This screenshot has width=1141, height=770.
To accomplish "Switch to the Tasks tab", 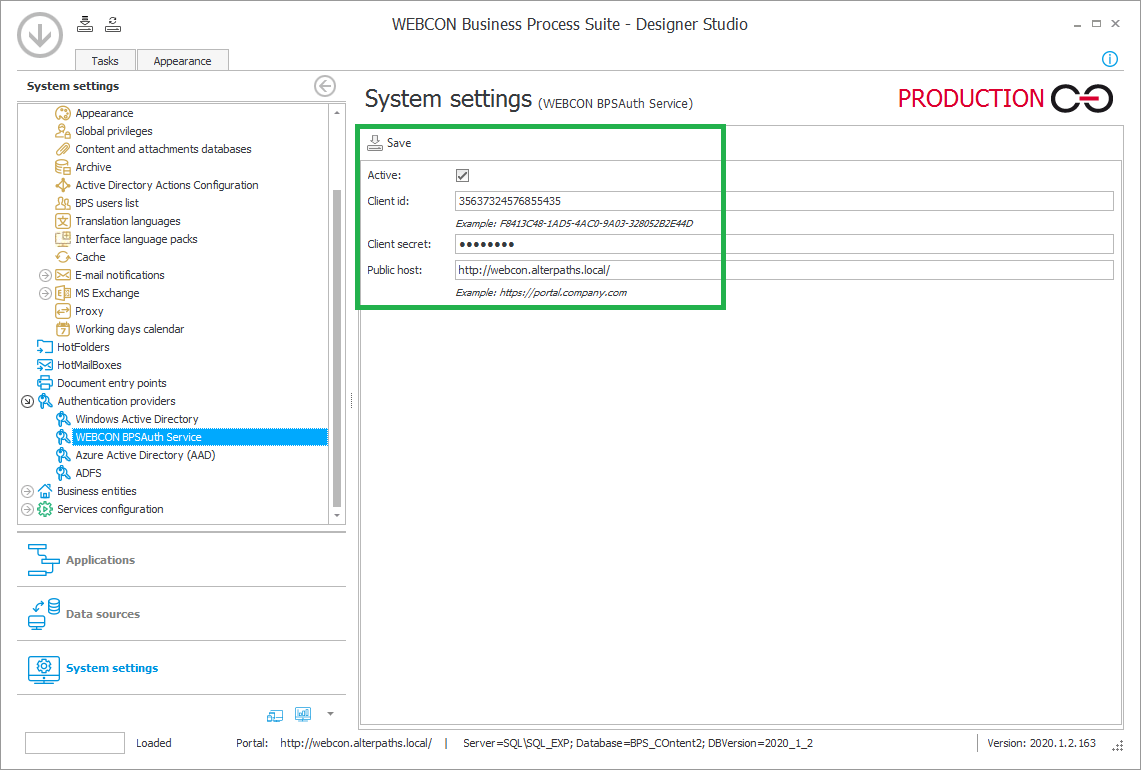I will click(105, 60).
